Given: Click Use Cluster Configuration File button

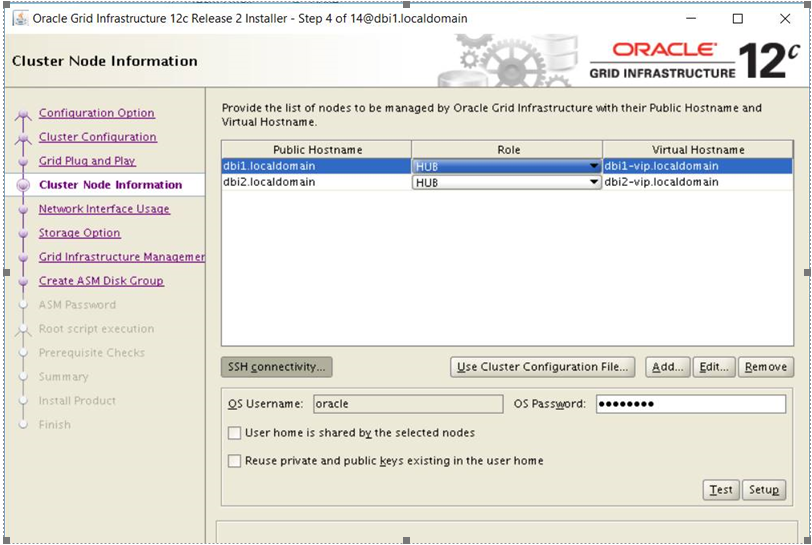Looking at the screenshot, I should coord(542,367).
